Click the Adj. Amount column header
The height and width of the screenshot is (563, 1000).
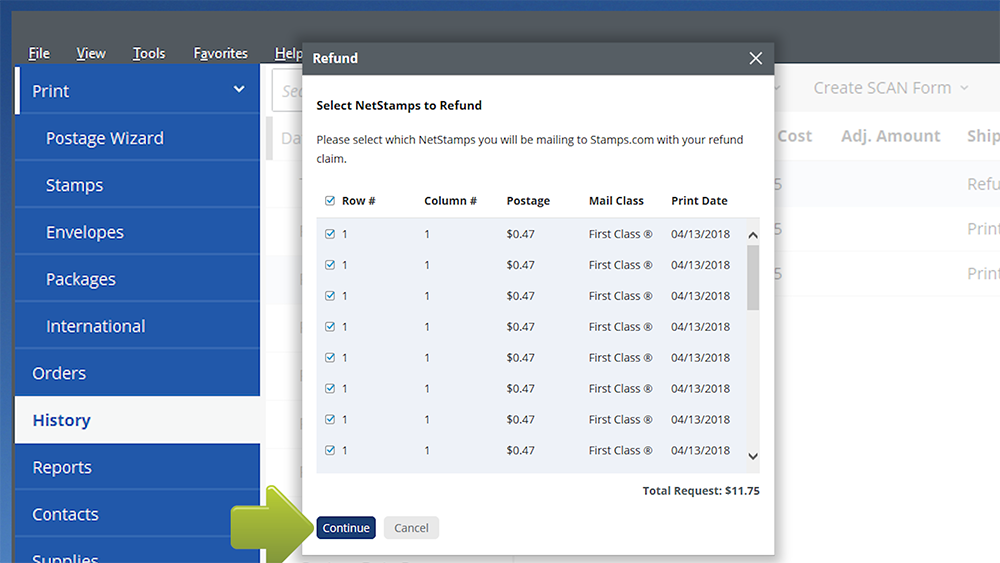[x=890, y=136]
